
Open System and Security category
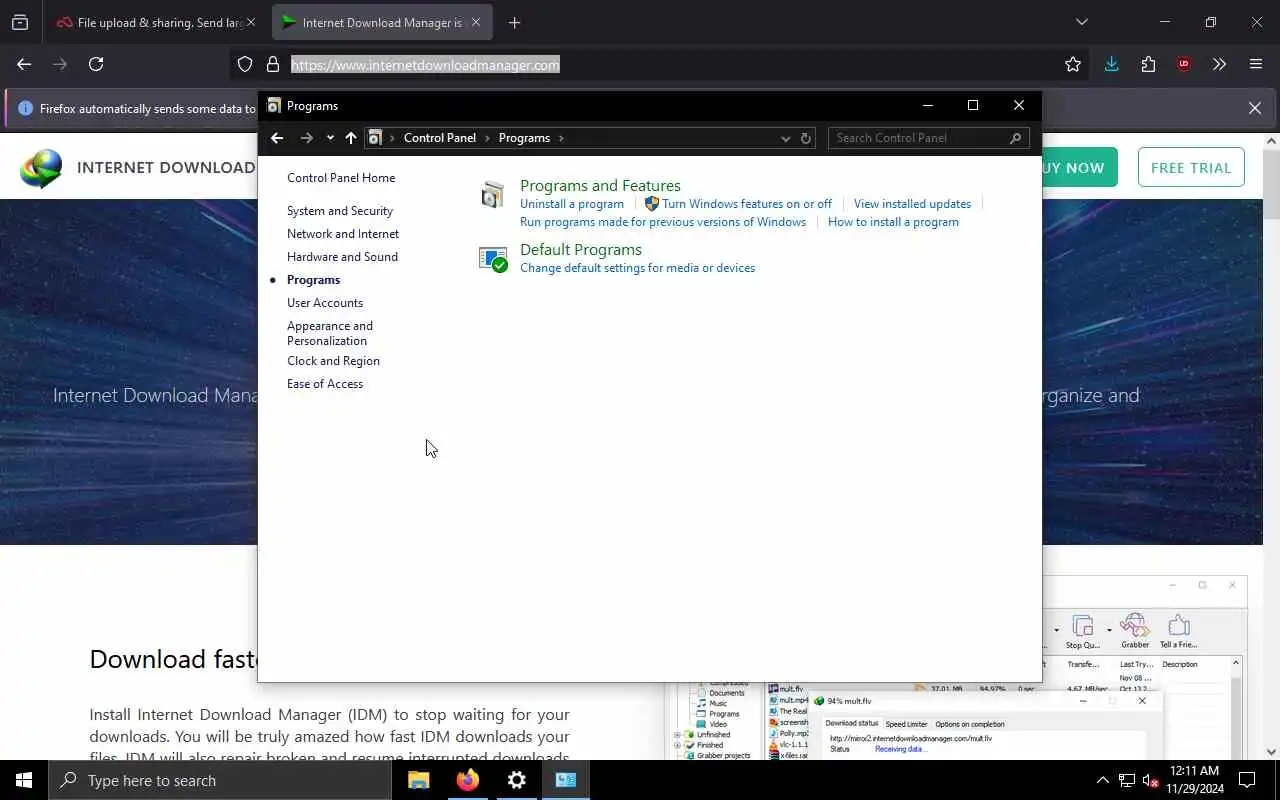click(340, 211)
